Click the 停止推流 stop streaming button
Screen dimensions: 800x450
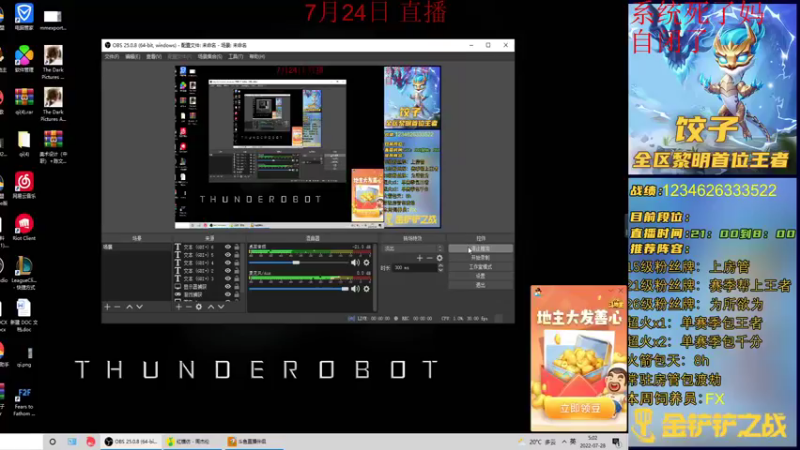(481, 248)
